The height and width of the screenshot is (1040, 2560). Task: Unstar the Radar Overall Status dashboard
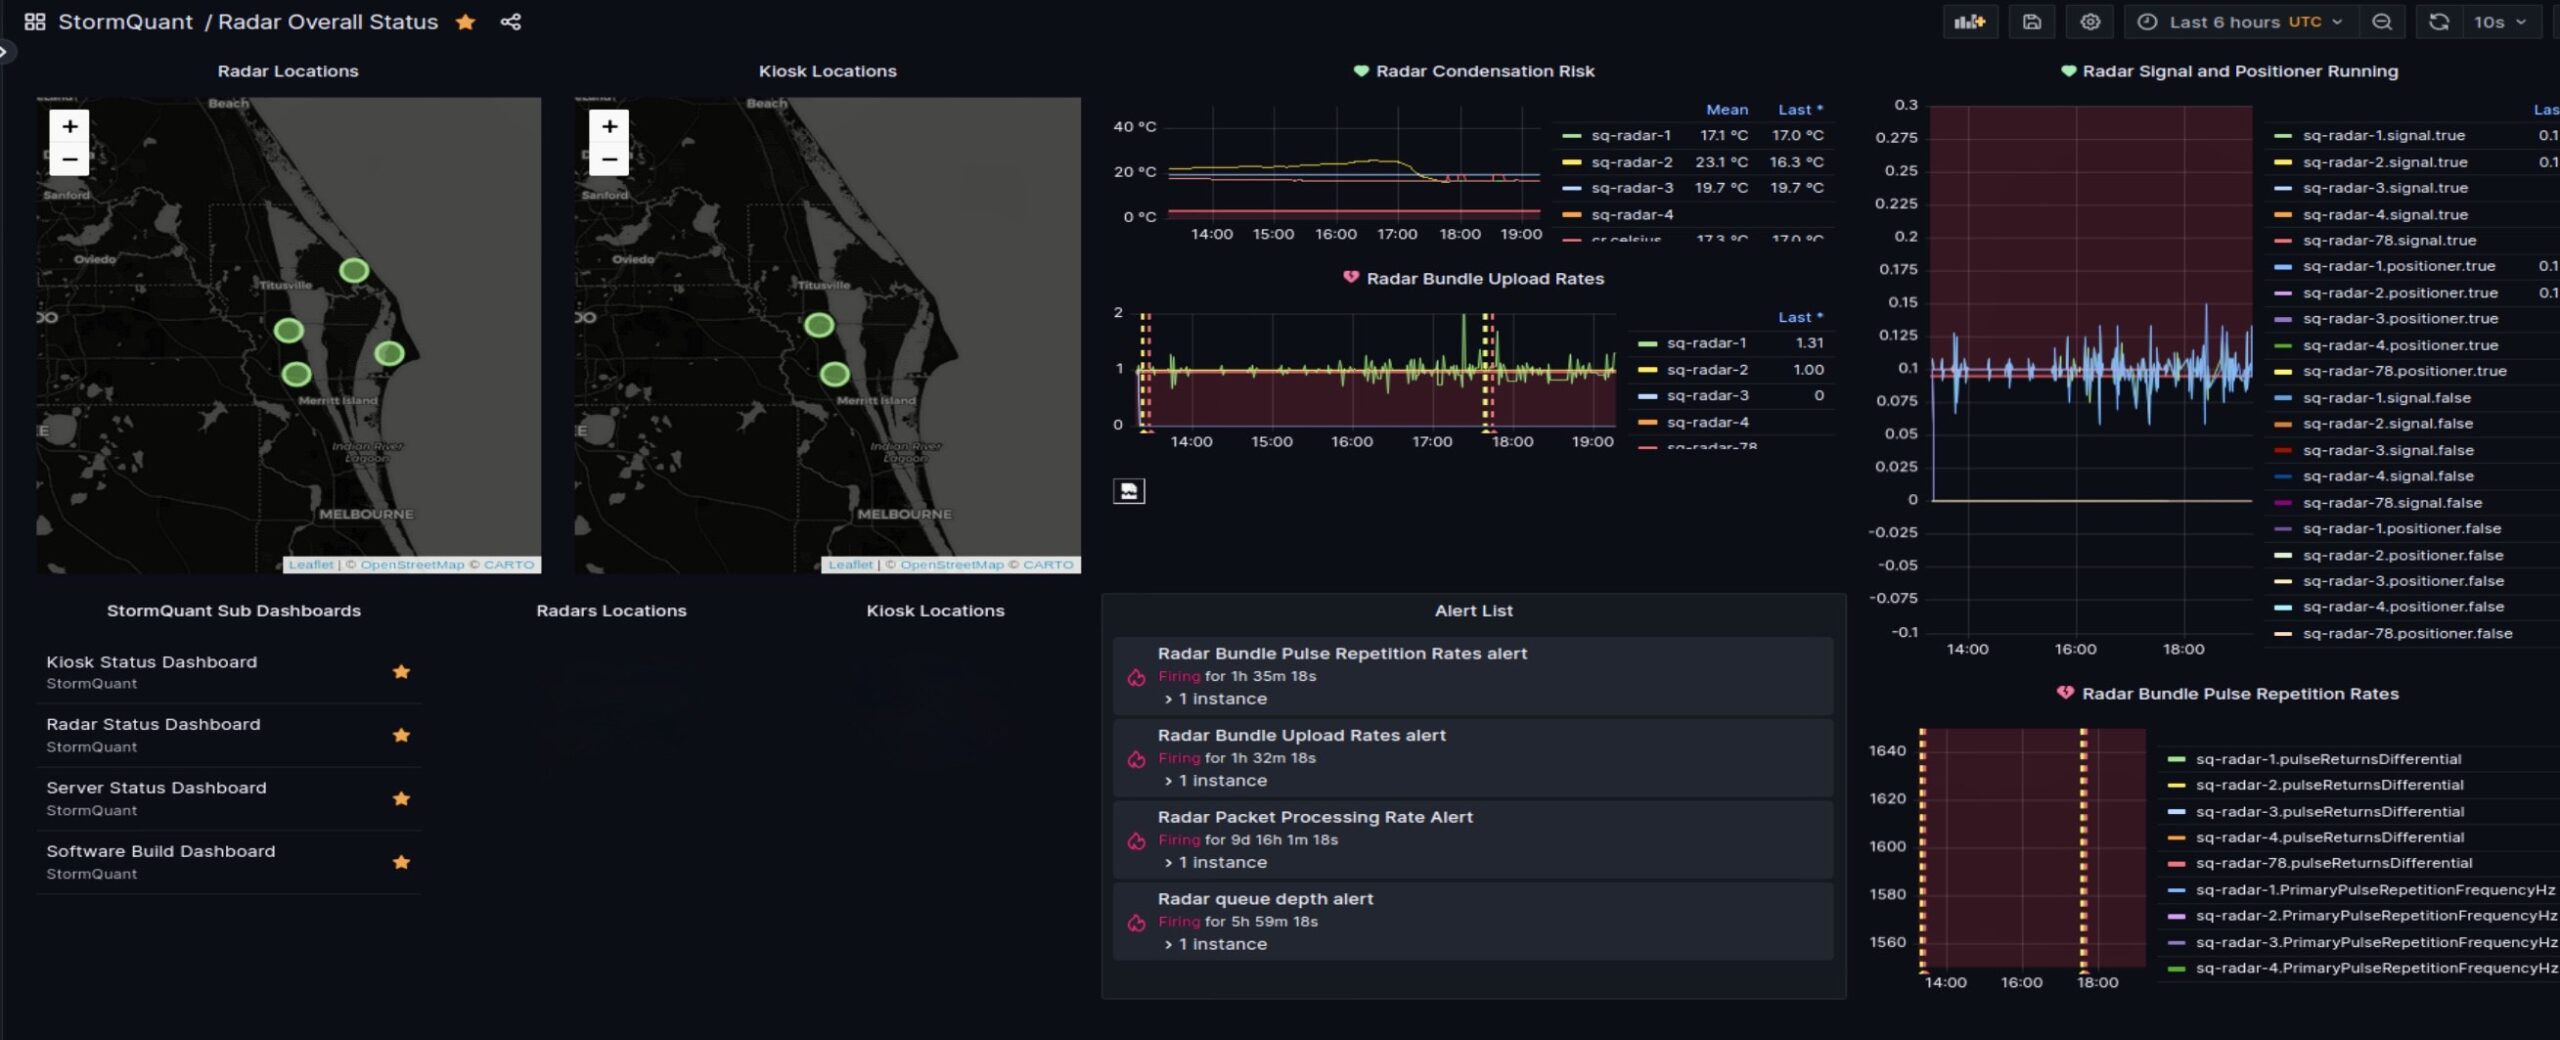(465, 22)
